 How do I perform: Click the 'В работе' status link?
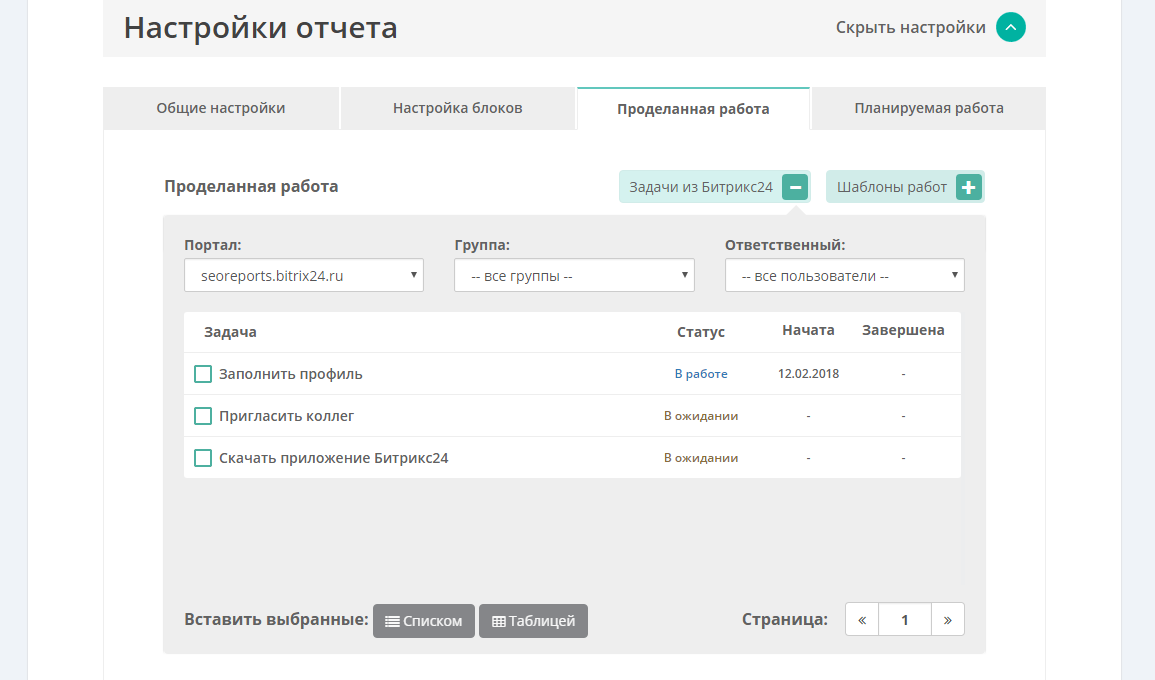click(701, 374)
